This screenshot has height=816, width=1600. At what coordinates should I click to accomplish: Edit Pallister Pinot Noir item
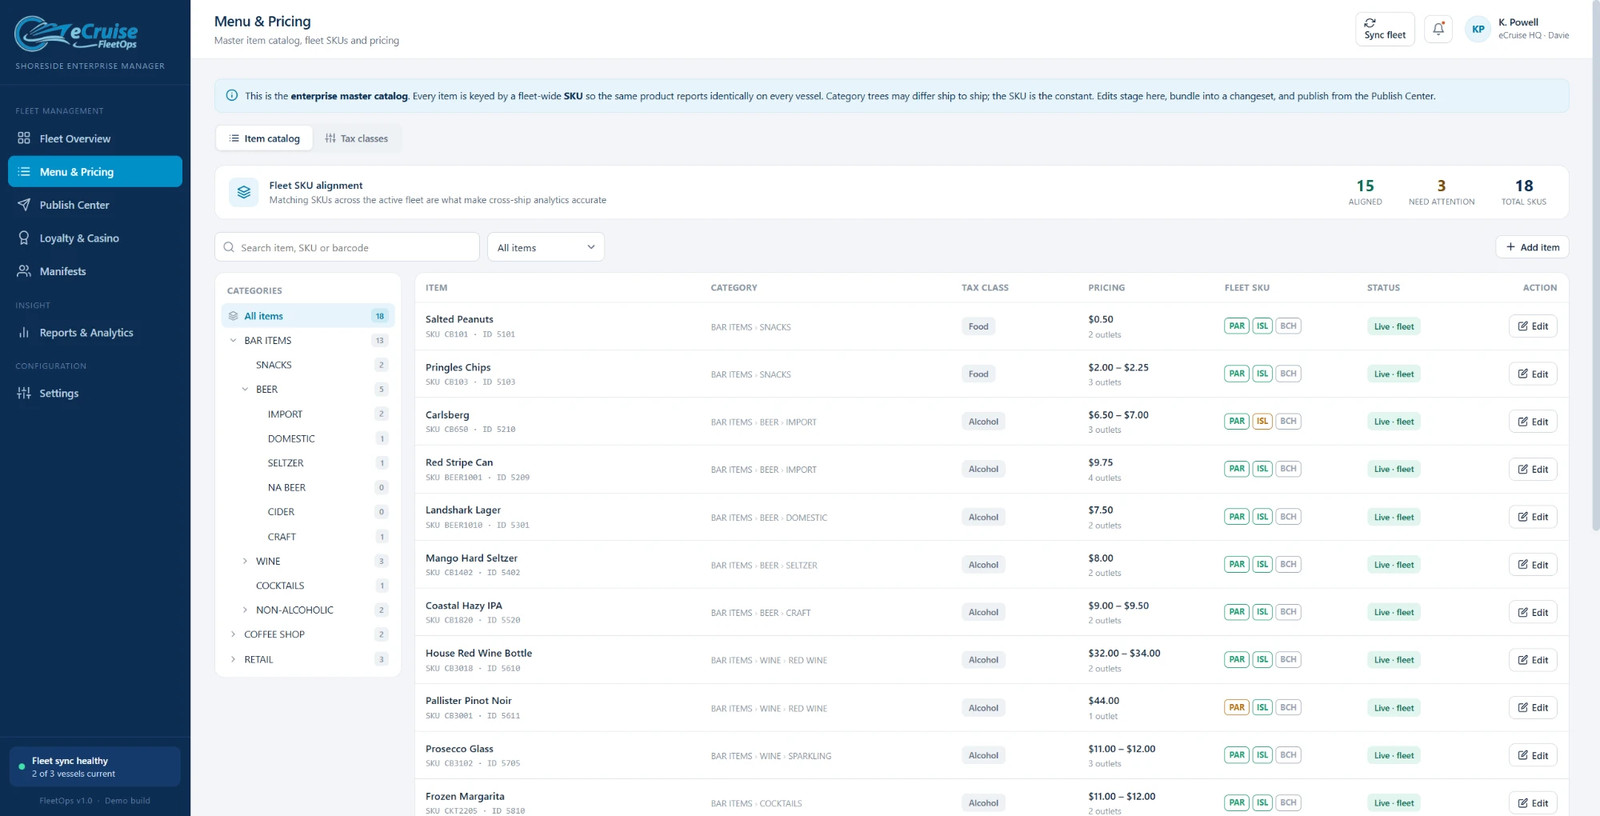coord(1532,707)
